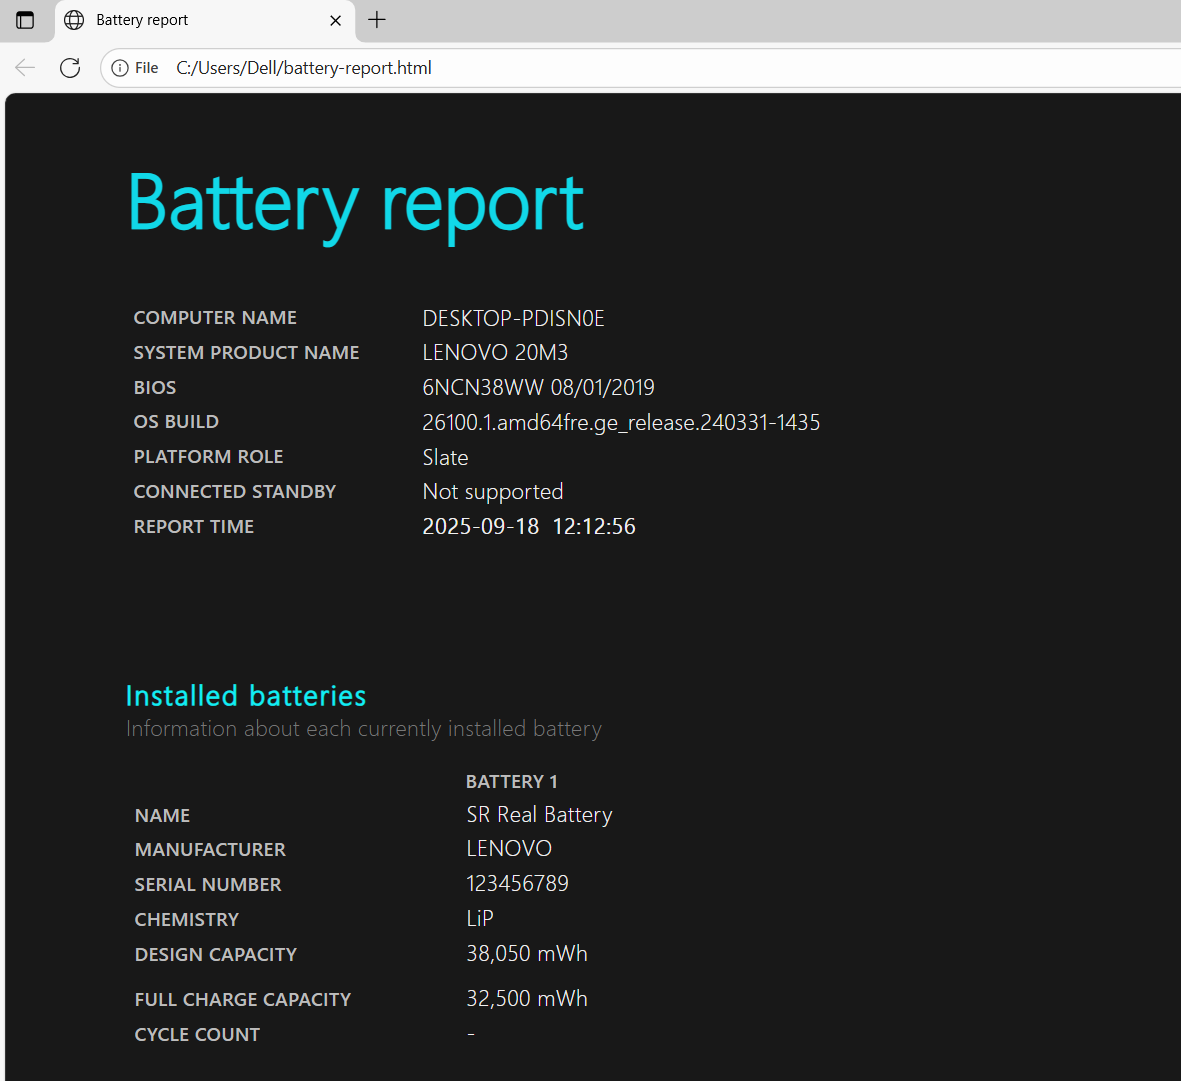Click the site information icon beside File
Viewport: 1181px width, 1081px height.
(x=120, y=68)
